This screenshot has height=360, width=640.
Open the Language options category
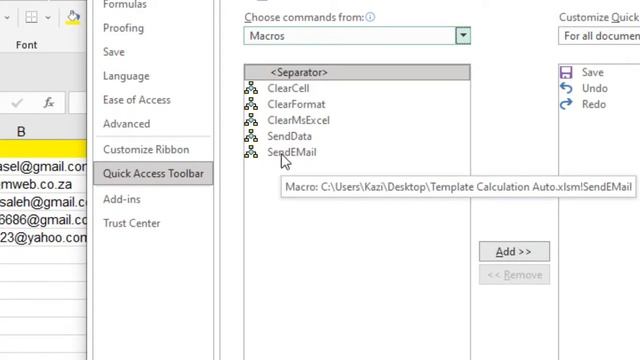point(126,76)
